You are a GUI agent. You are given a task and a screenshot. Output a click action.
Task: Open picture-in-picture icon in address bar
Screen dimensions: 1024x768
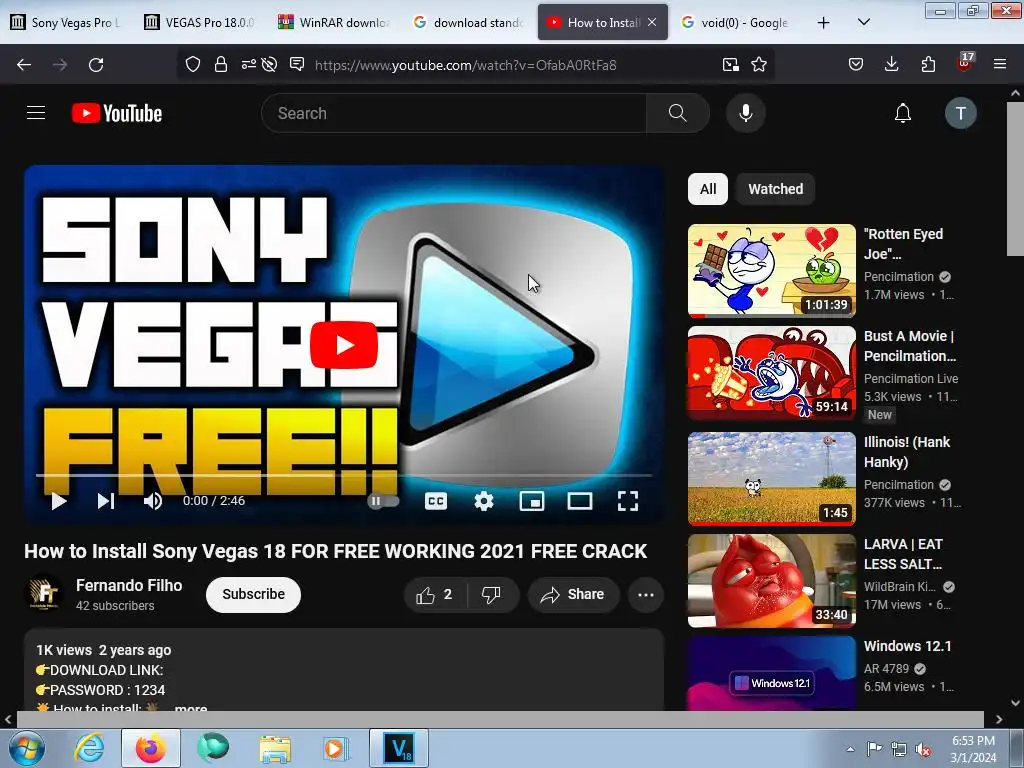(x=731, y=64)
